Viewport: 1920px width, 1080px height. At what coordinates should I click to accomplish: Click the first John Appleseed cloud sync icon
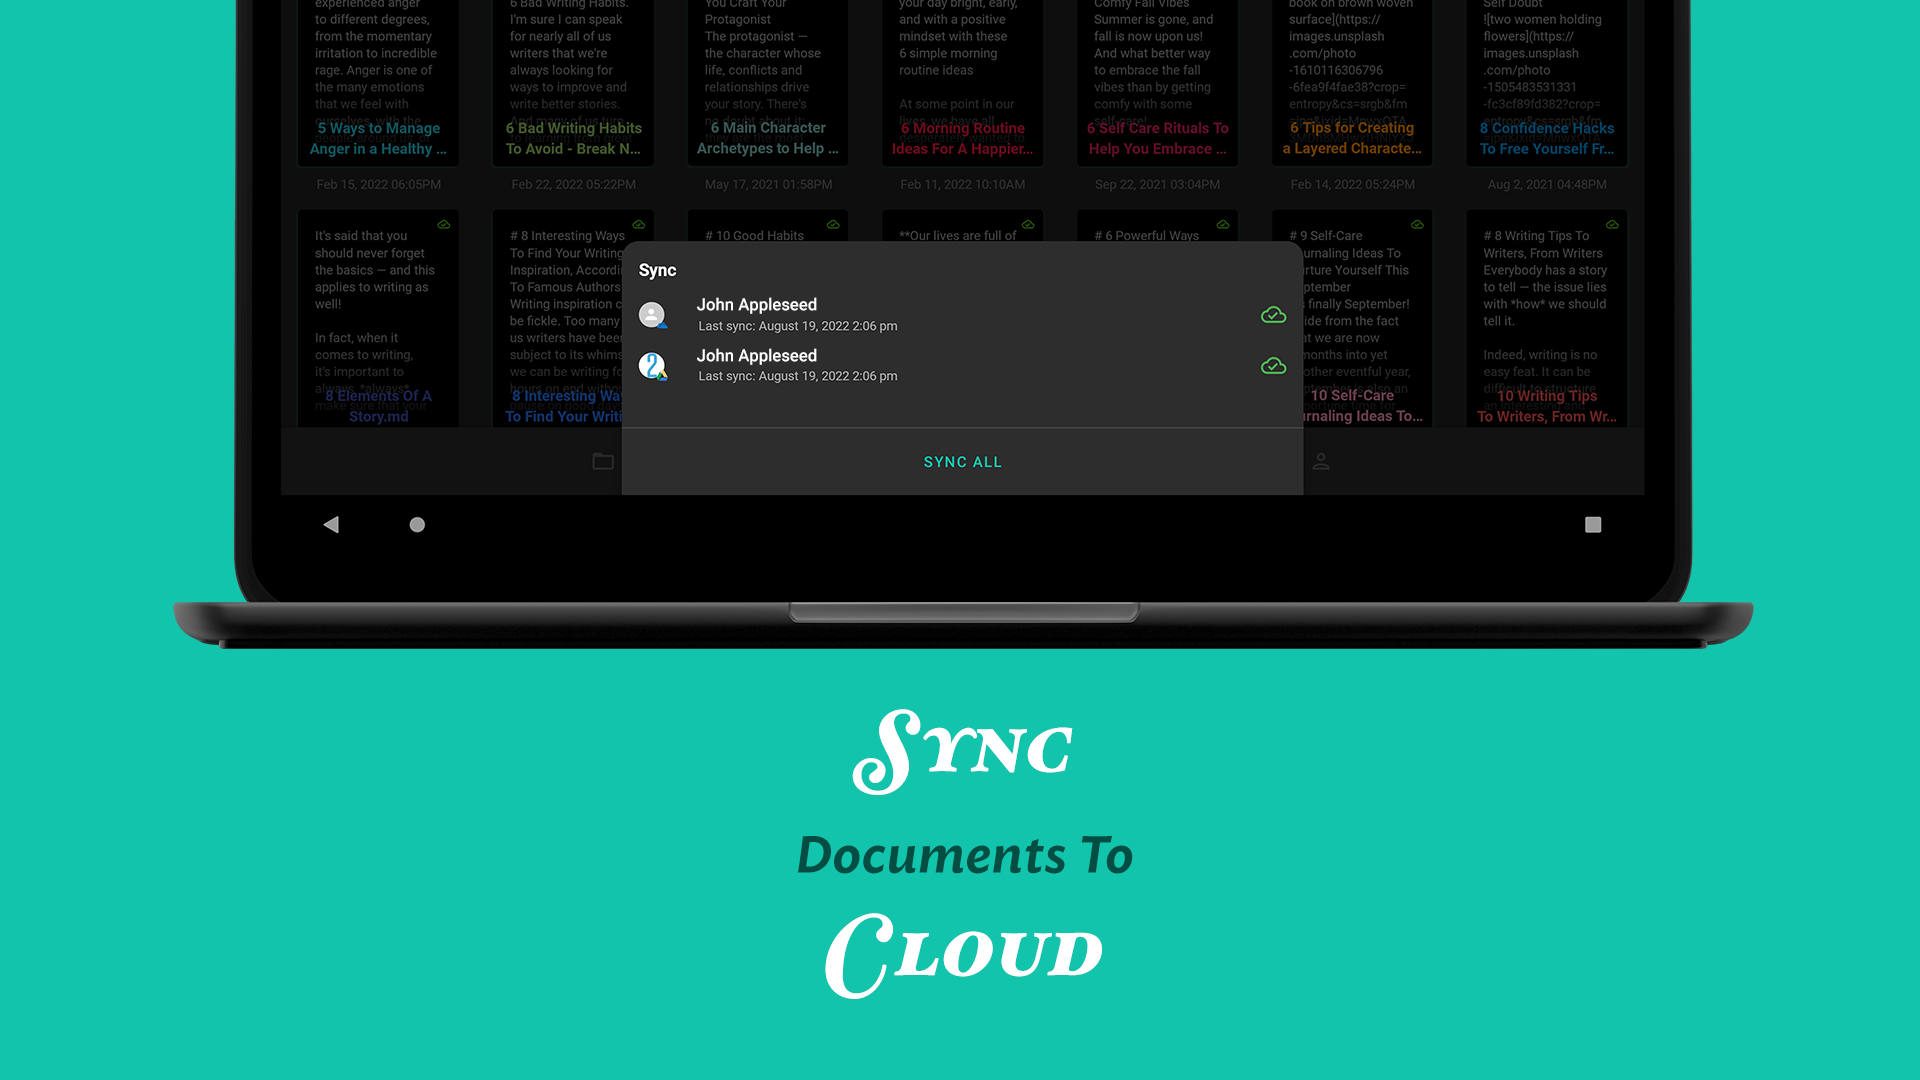(1273, 315)
